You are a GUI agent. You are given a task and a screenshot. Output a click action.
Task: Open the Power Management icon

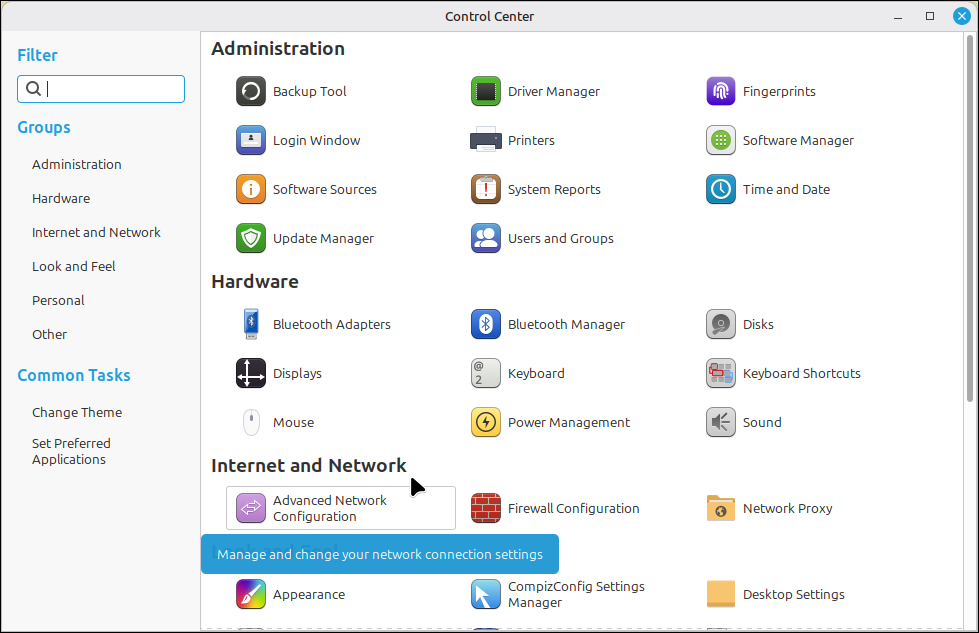click(486, 422)
